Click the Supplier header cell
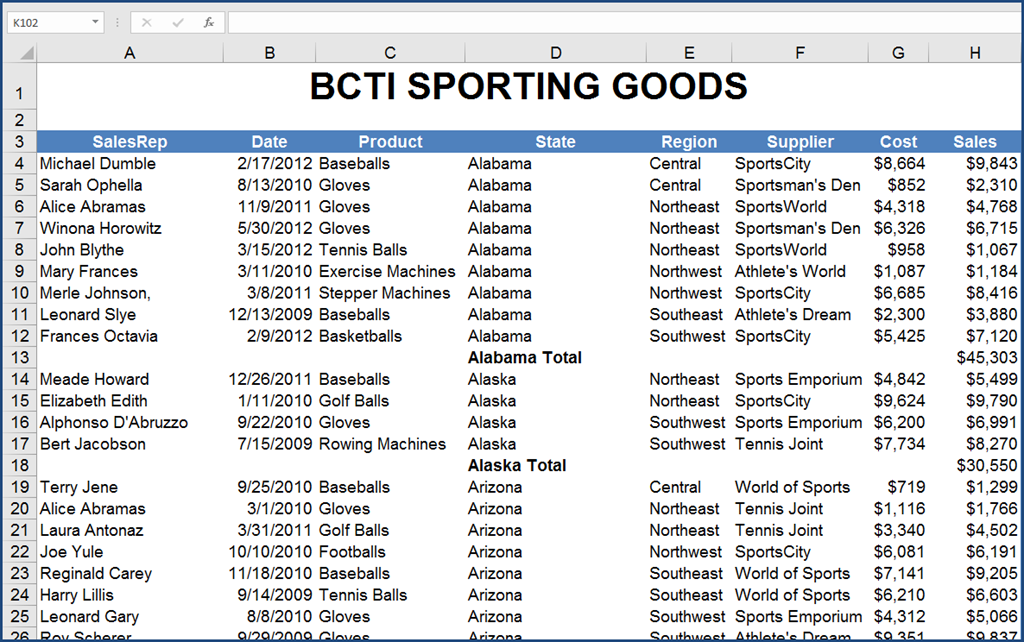 pos(800,142)
